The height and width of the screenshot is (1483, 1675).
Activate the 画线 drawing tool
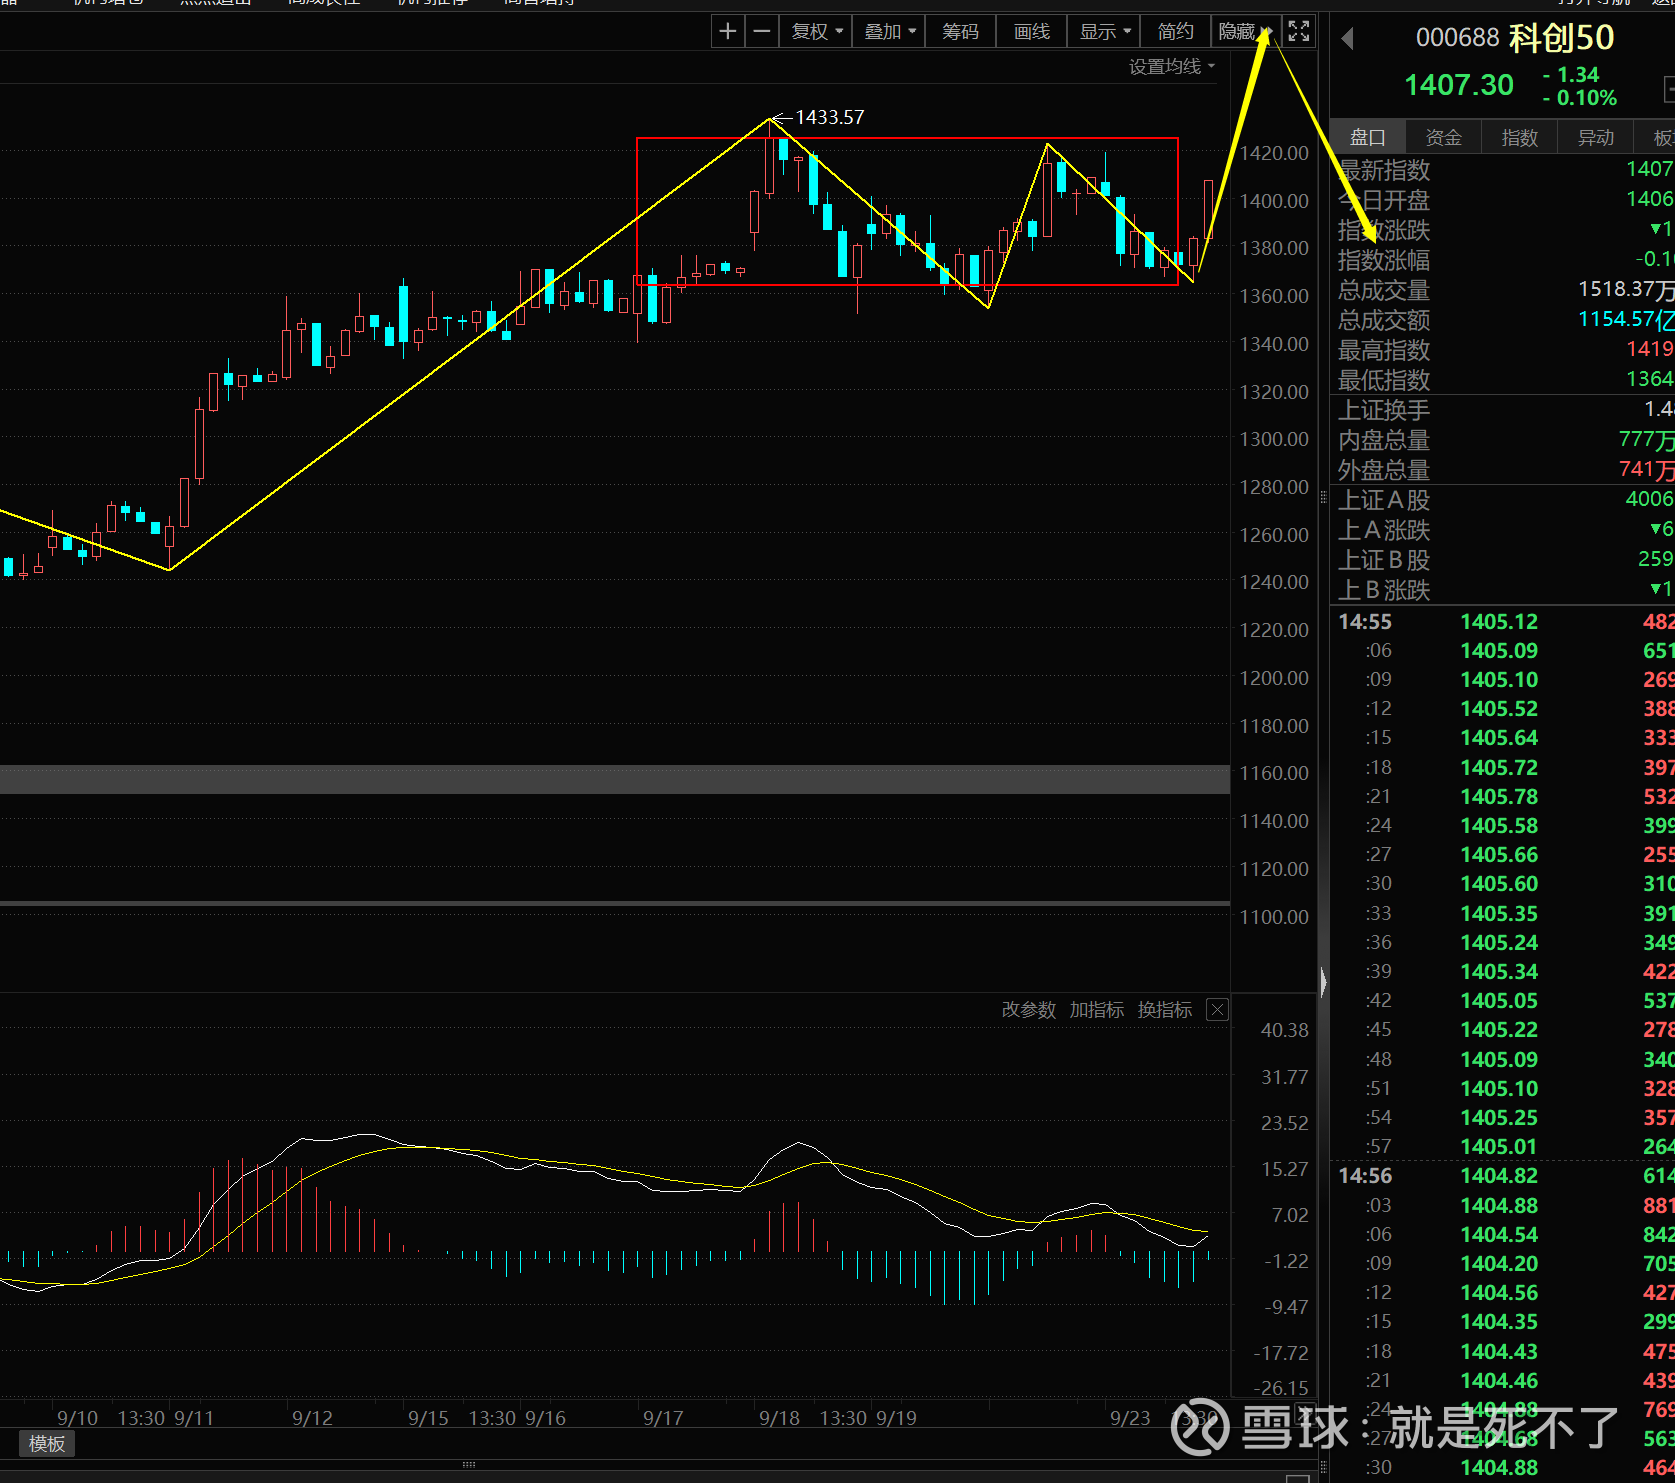click(1032, 32)
